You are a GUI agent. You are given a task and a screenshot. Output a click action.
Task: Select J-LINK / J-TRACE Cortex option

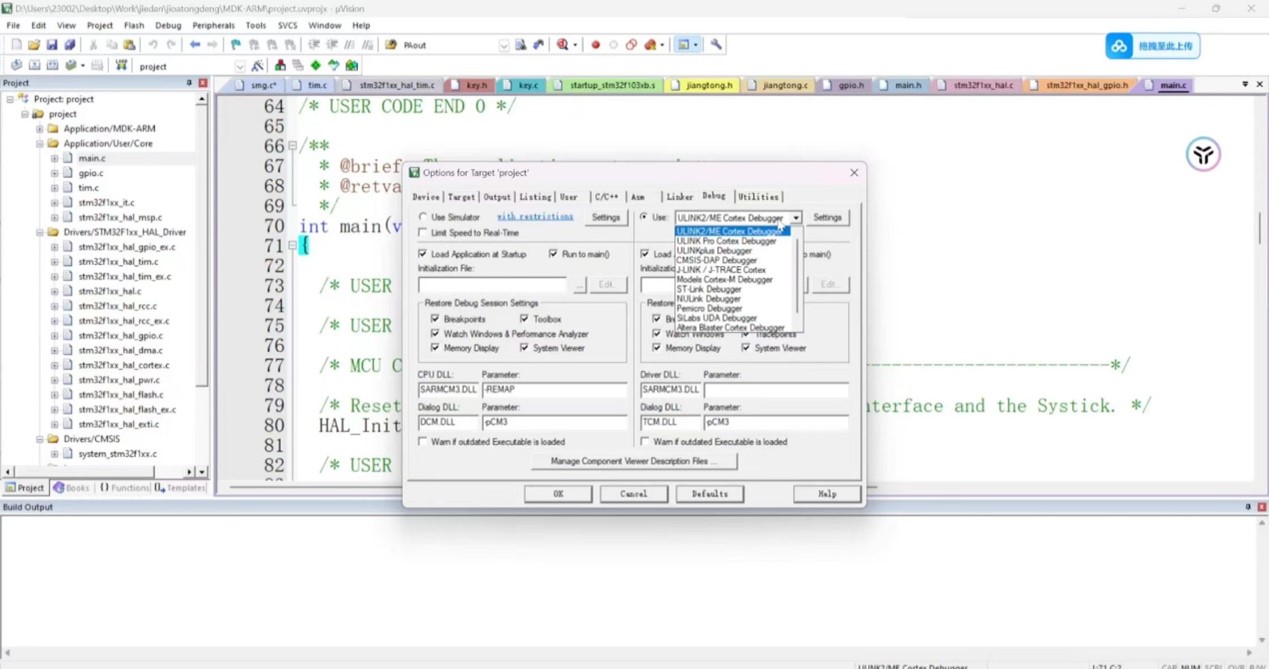[721, 270]
